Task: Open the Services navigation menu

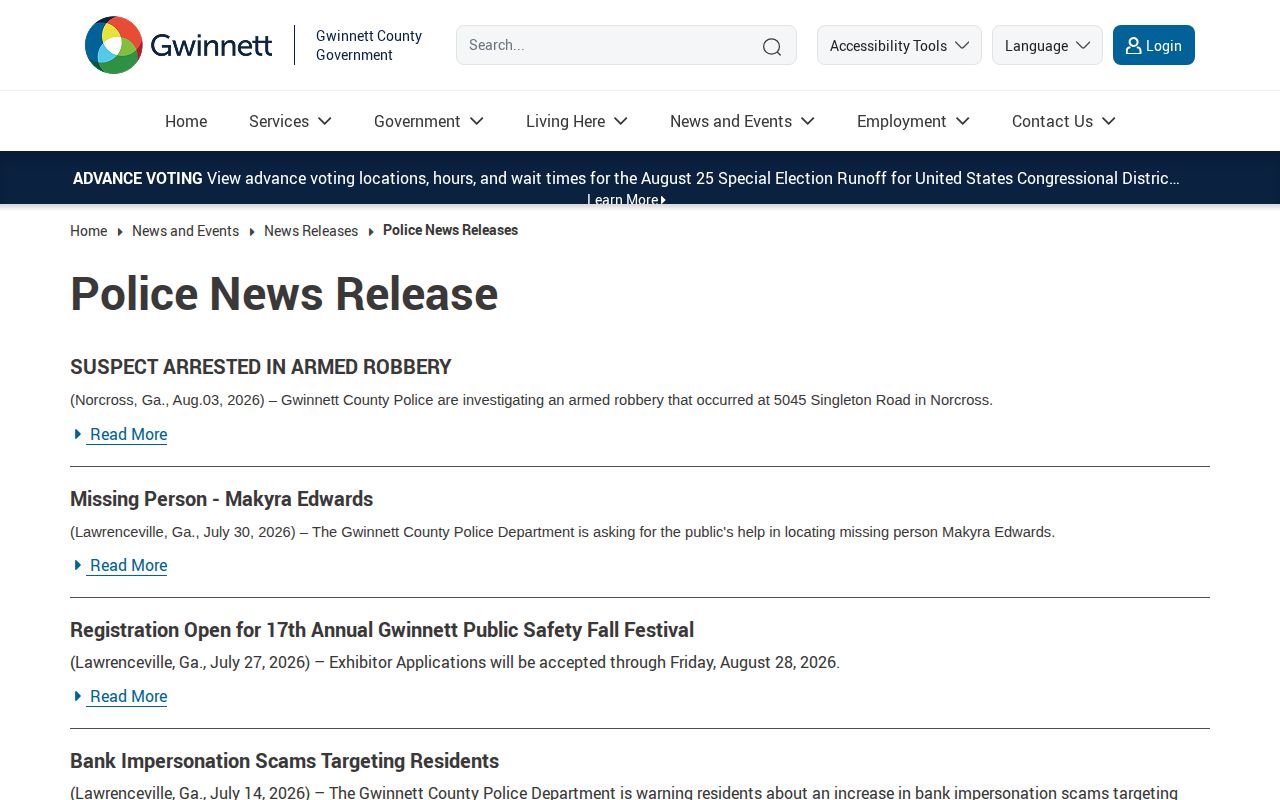Action: click(279, 121)
